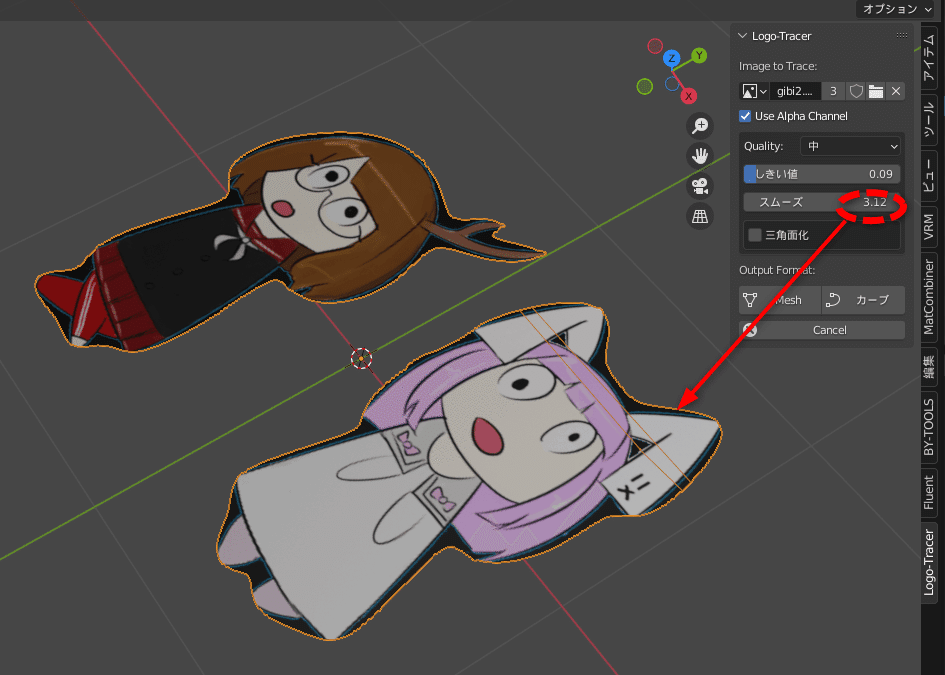Click the negative Y axis gizmo circle
Image resolution: width=945 pixels, height=675 pixels.
point(645,87)
